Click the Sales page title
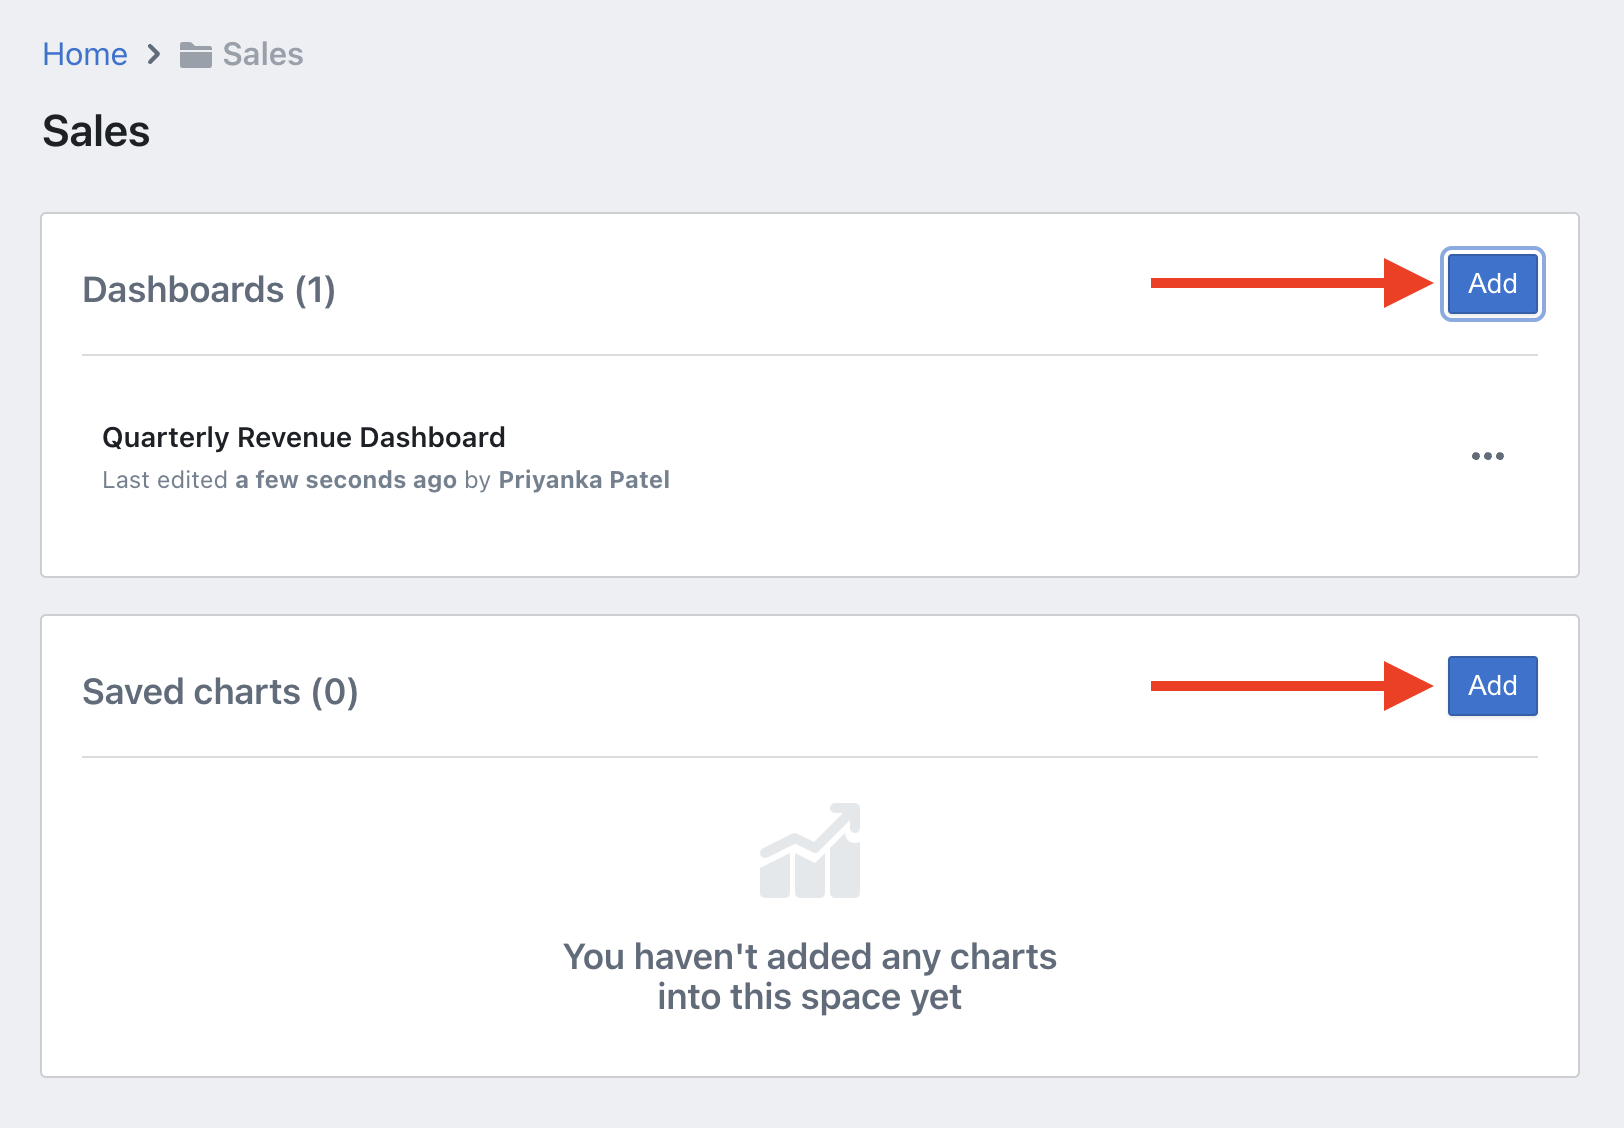 coord(96,131)
